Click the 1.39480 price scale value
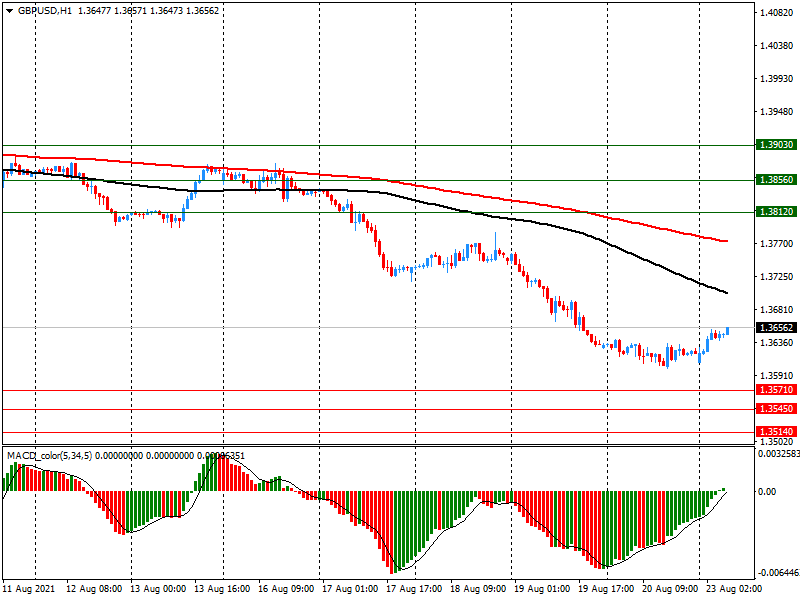The image size is (800, 600). pos(777,112)
